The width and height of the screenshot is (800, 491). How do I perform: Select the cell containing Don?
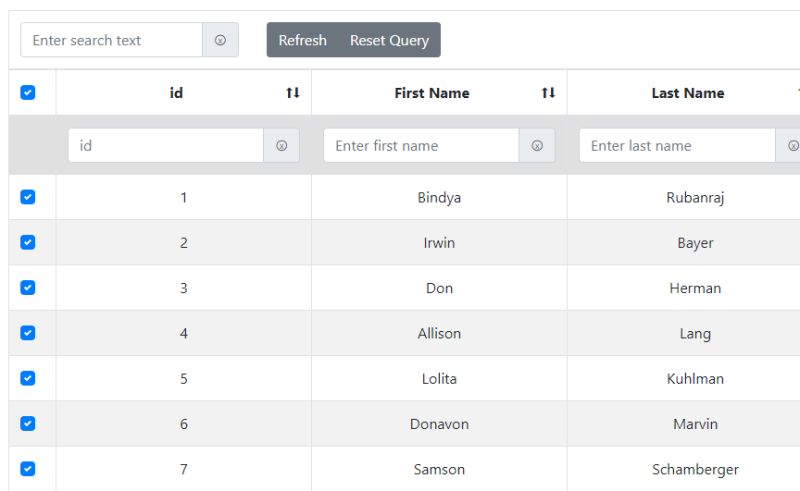(439, 288)
